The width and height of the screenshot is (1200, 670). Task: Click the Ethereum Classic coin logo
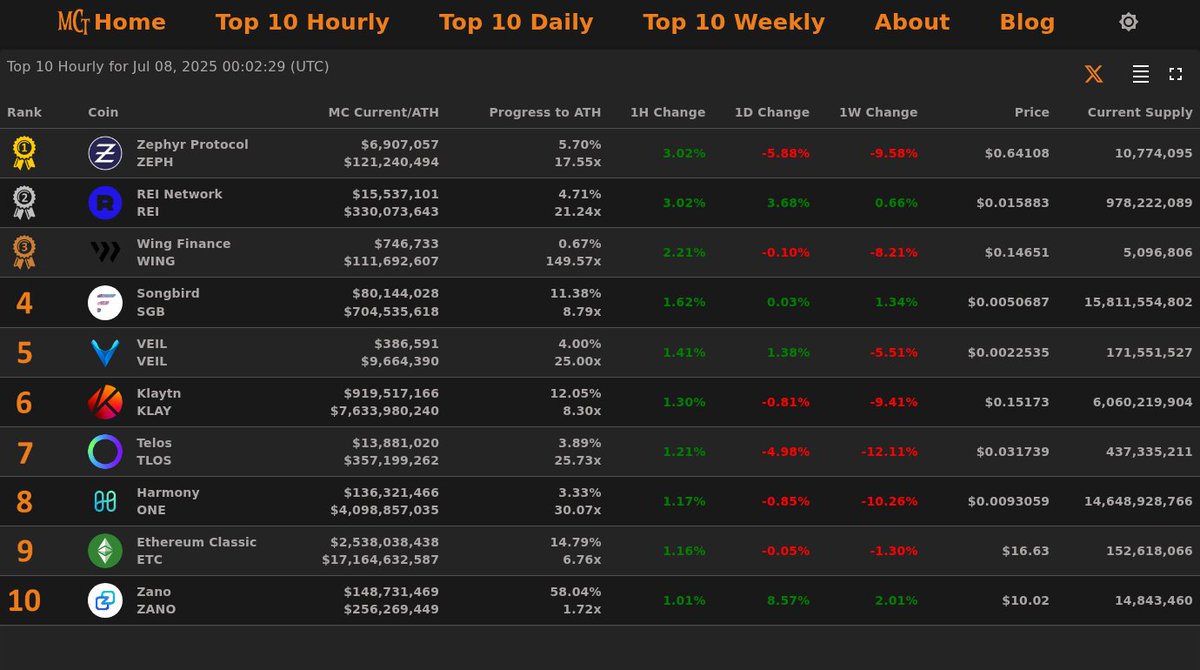(x=105, y=551)
